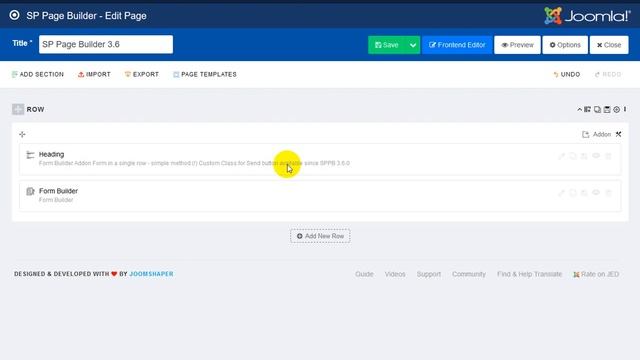Click Undo
640x360 pixels.
click(x=567, y=74)
